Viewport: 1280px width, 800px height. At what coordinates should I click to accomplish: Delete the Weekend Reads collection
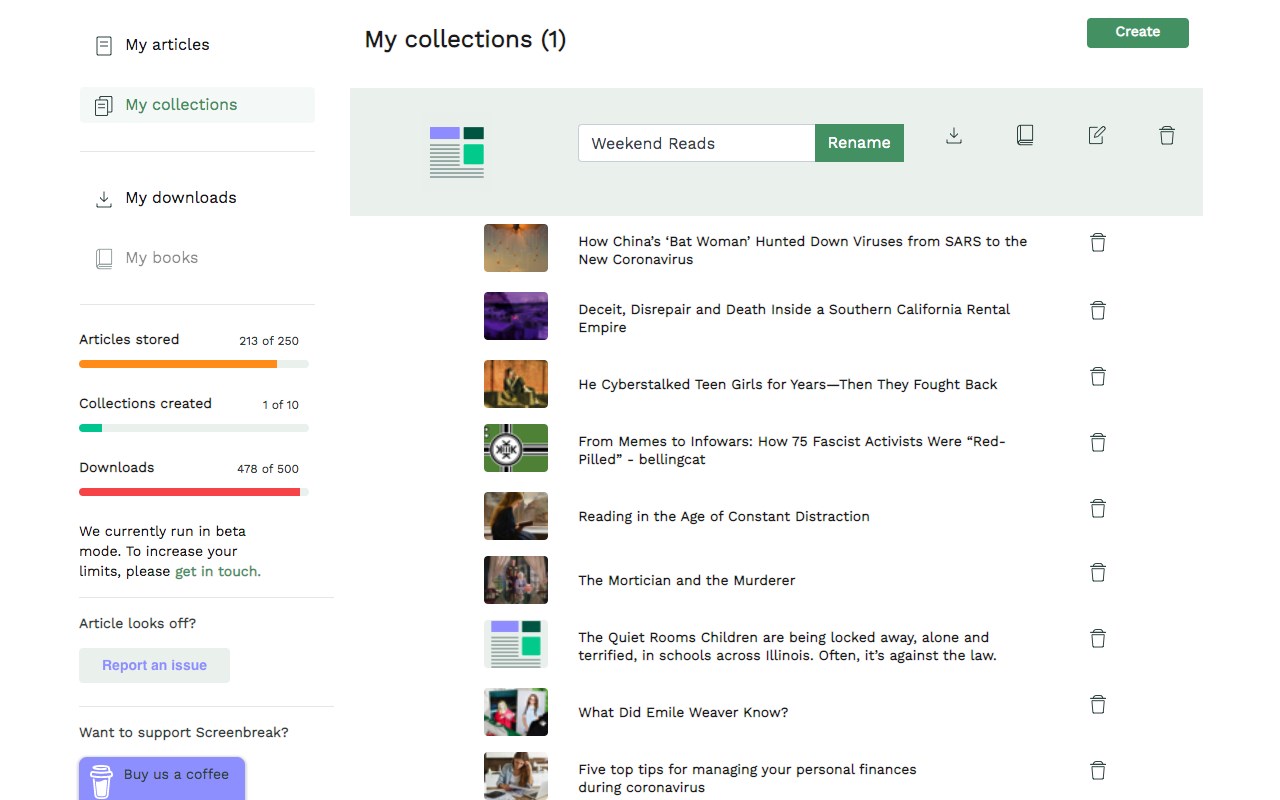coord(1167,135)
